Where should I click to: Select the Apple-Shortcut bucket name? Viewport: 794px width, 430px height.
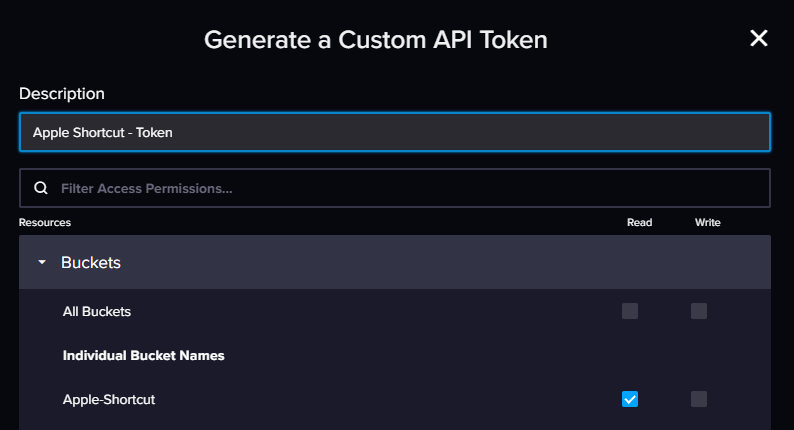point(109,400)
